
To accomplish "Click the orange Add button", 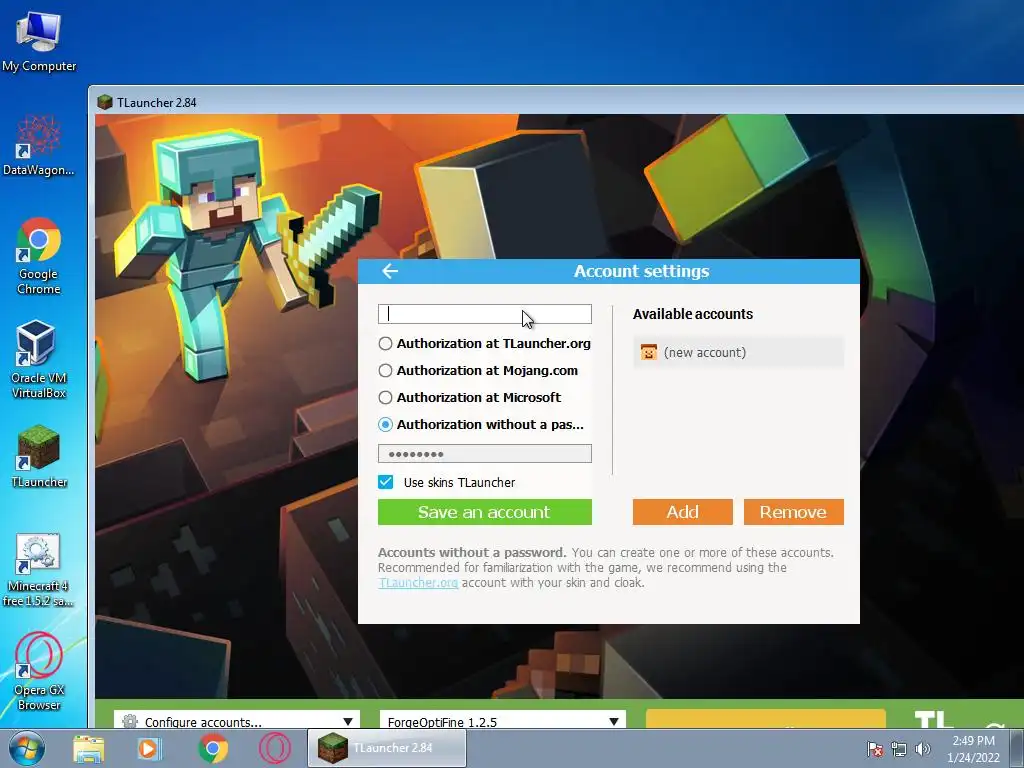I will [x=682, y=512].
